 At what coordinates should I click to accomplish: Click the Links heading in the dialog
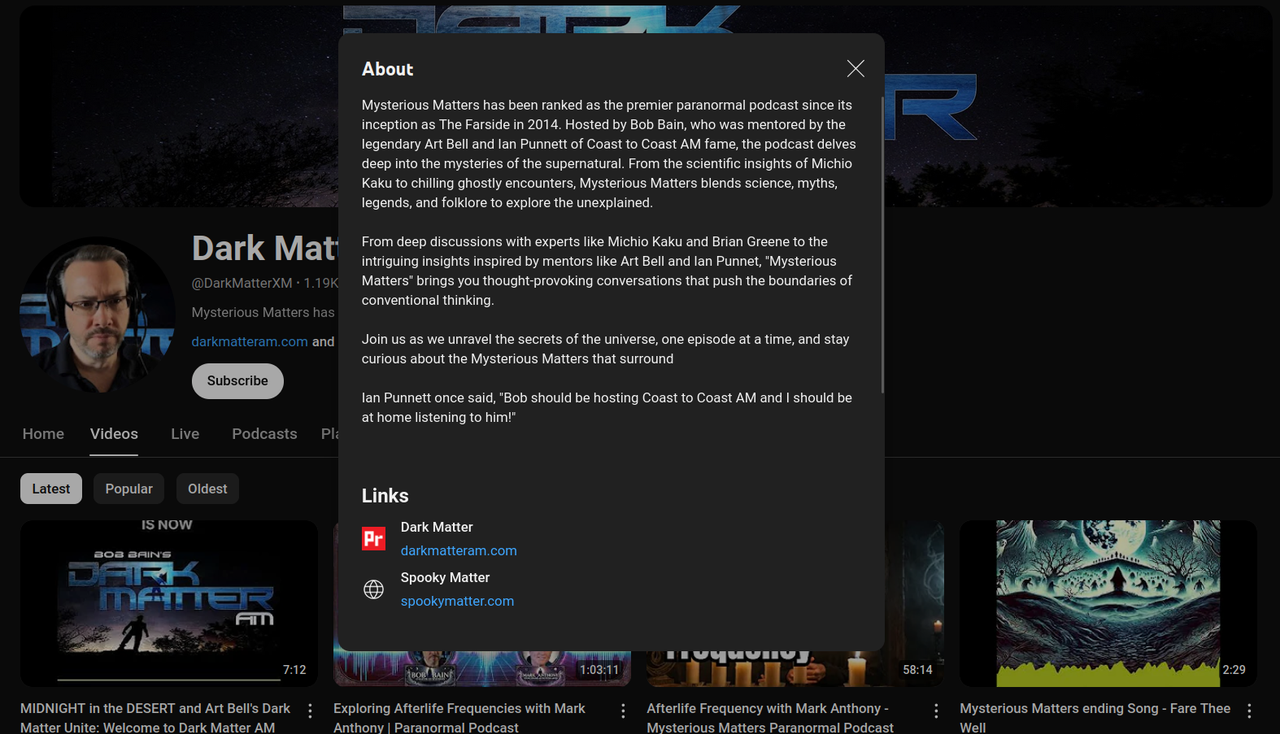(x=385, y=496)
